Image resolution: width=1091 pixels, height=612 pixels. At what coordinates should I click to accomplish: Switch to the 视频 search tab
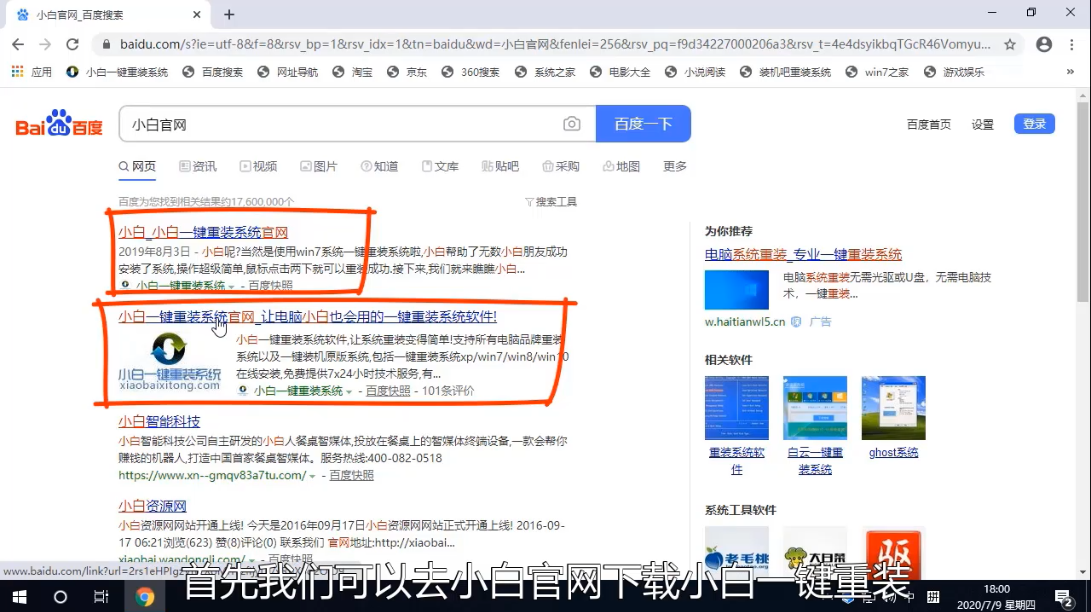(265, 166)
